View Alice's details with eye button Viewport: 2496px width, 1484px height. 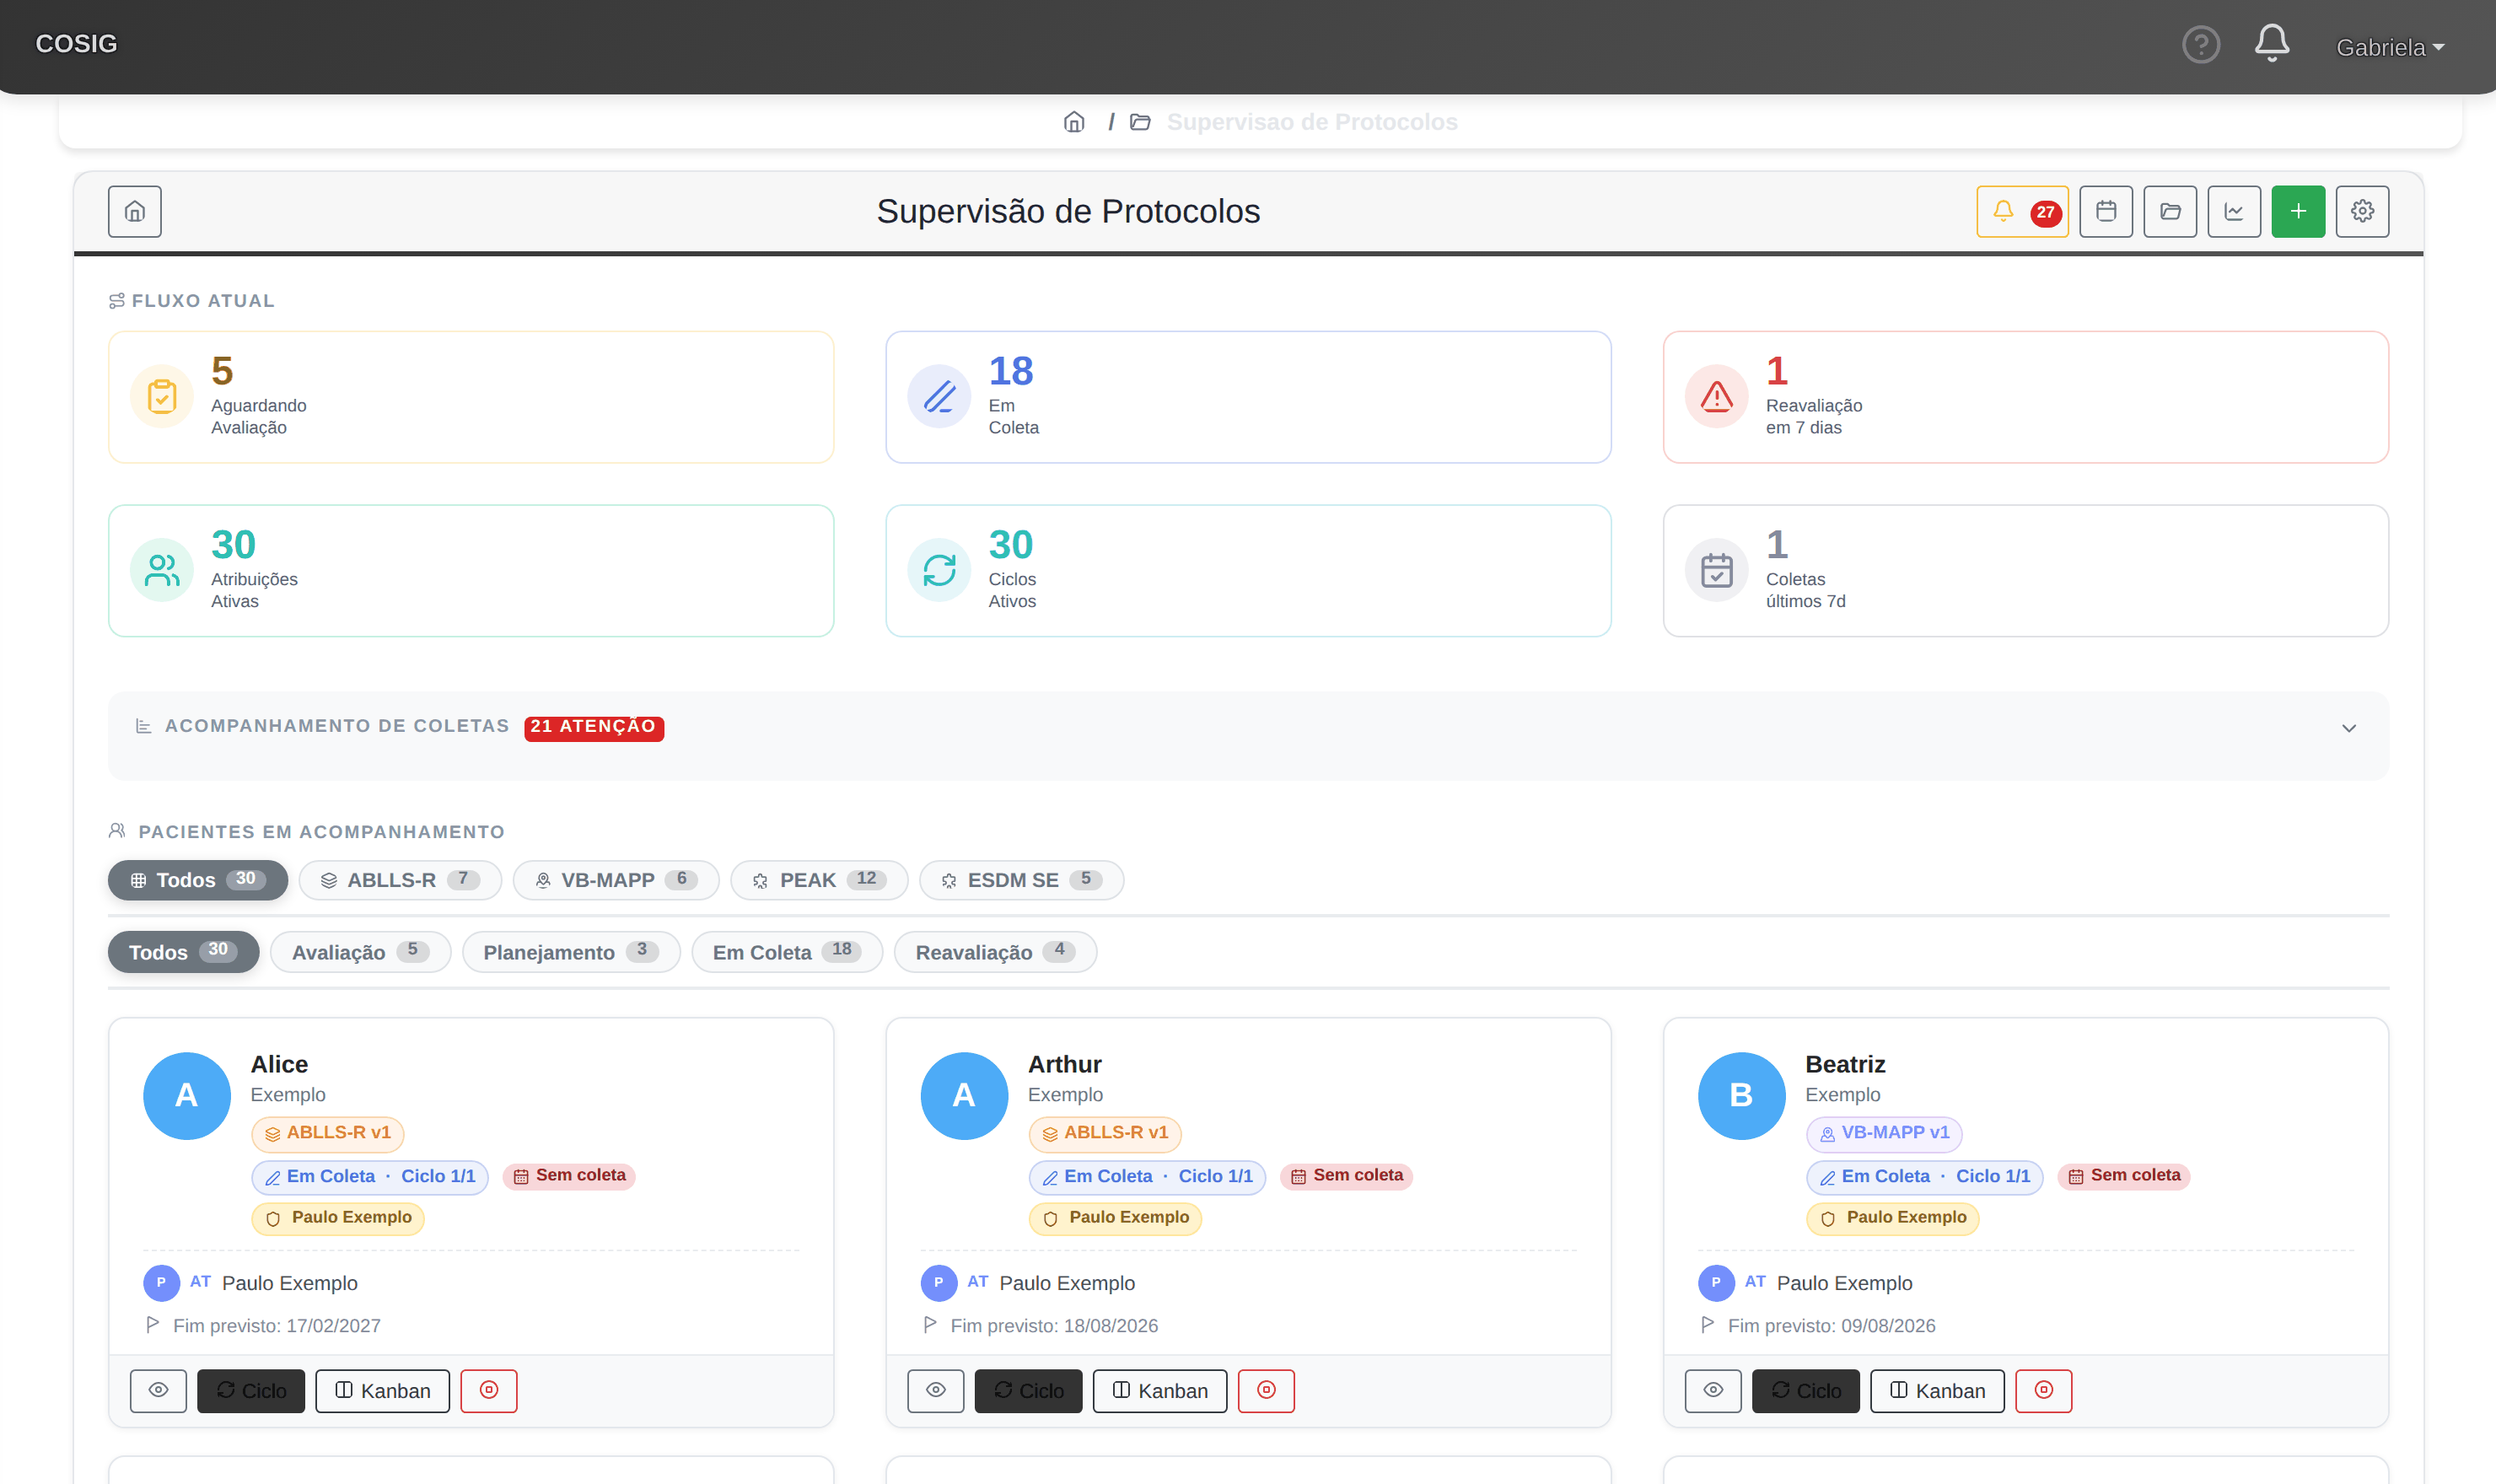point(158,1391)
